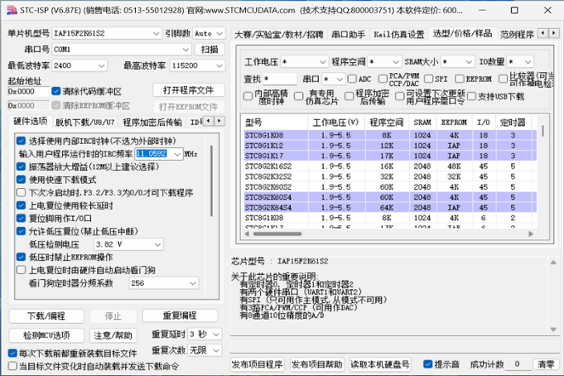Click the 查找 search input field
Screen dimensions: 564x376
point(280,79)
